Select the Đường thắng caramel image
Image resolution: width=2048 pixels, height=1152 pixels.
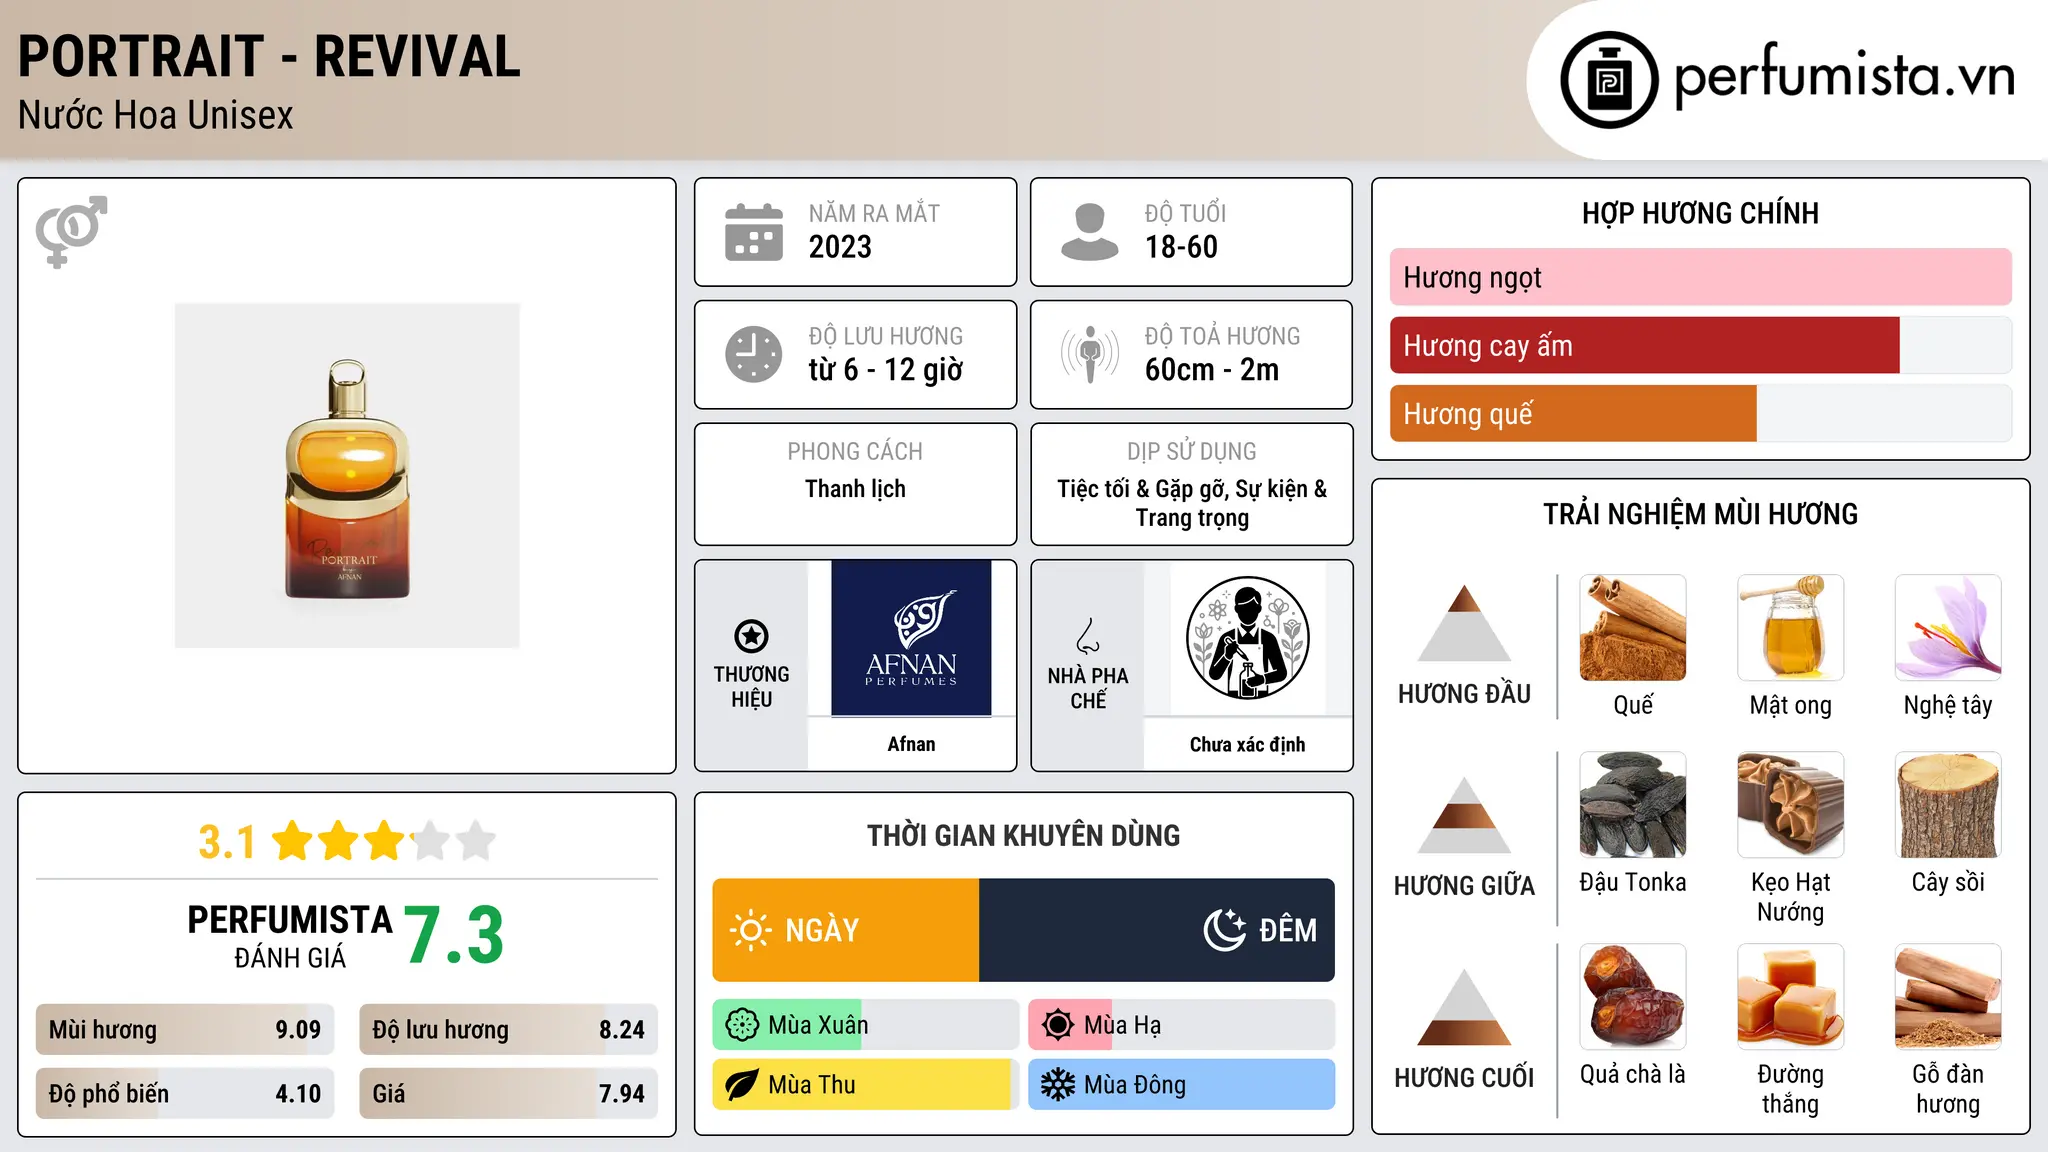coord(1790,997)
